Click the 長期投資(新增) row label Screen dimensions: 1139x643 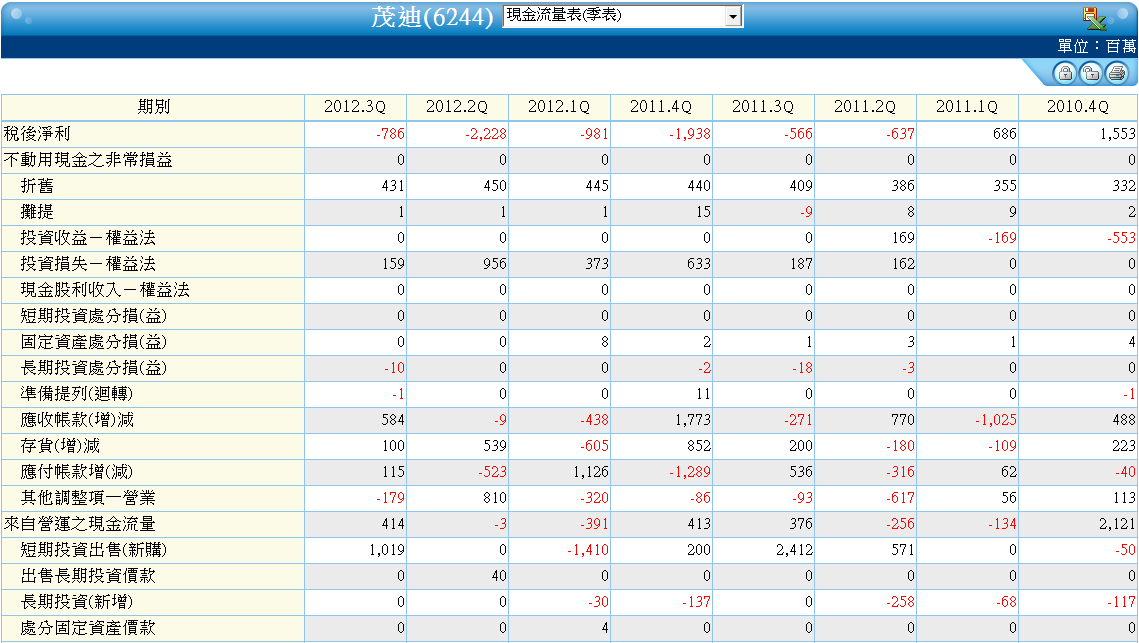[x=77, y=602]
